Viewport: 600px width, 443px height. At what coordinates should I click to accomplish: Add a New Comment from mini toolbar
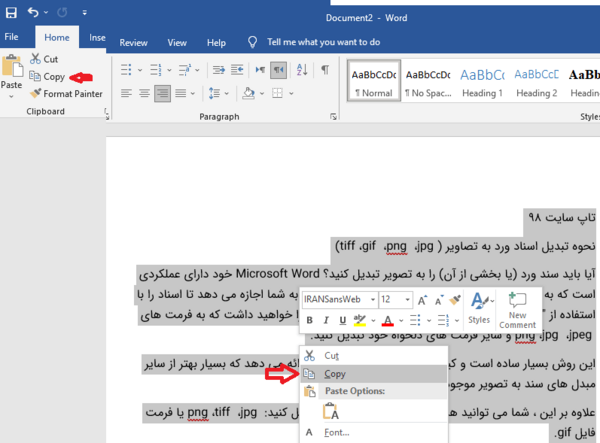point(517,310)
